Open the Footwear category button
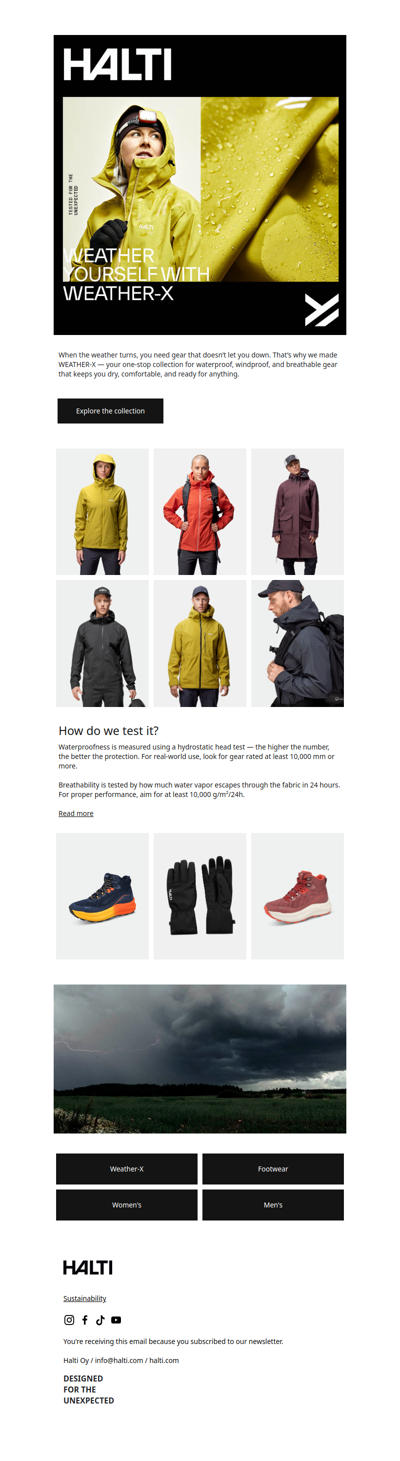This screenshot has width=400, height=1461. pos(273,1169)
